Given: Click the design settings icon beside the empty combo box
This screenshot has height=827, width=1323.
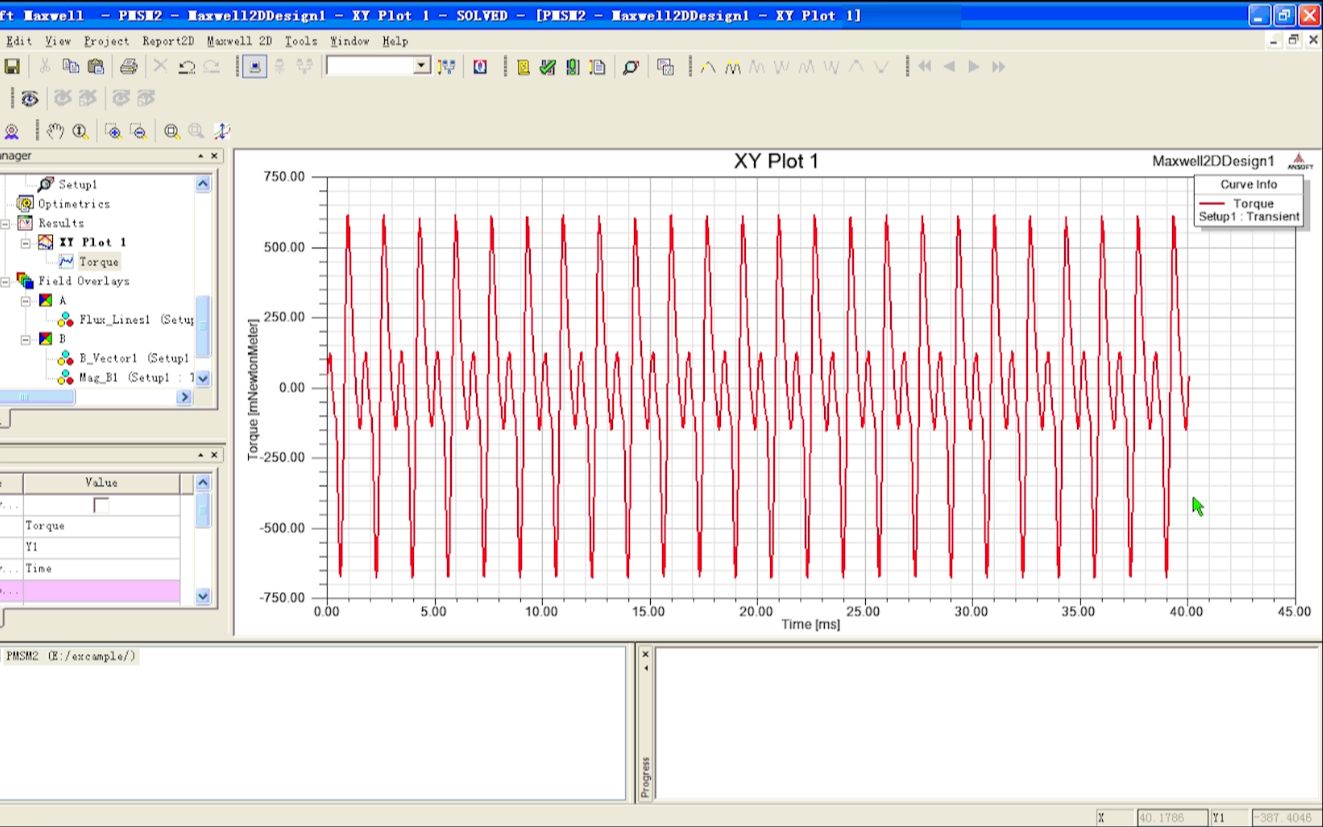Looking at the screenshot, I should click(446, 67).
